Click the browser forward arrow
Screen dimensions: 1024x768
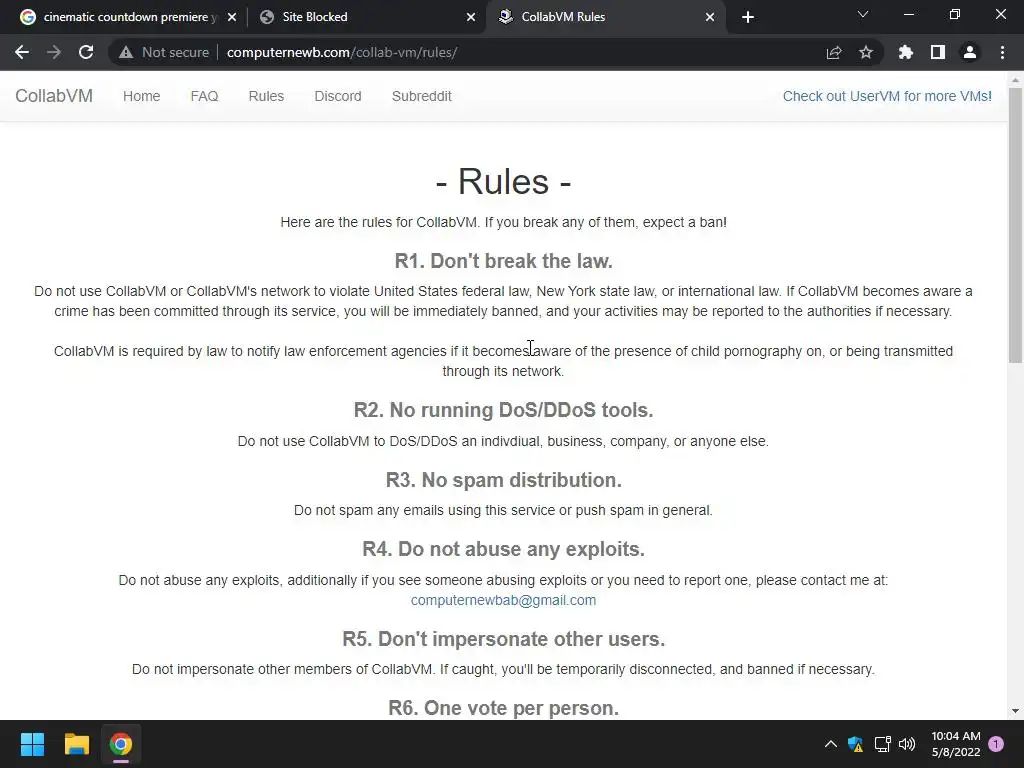54,52
